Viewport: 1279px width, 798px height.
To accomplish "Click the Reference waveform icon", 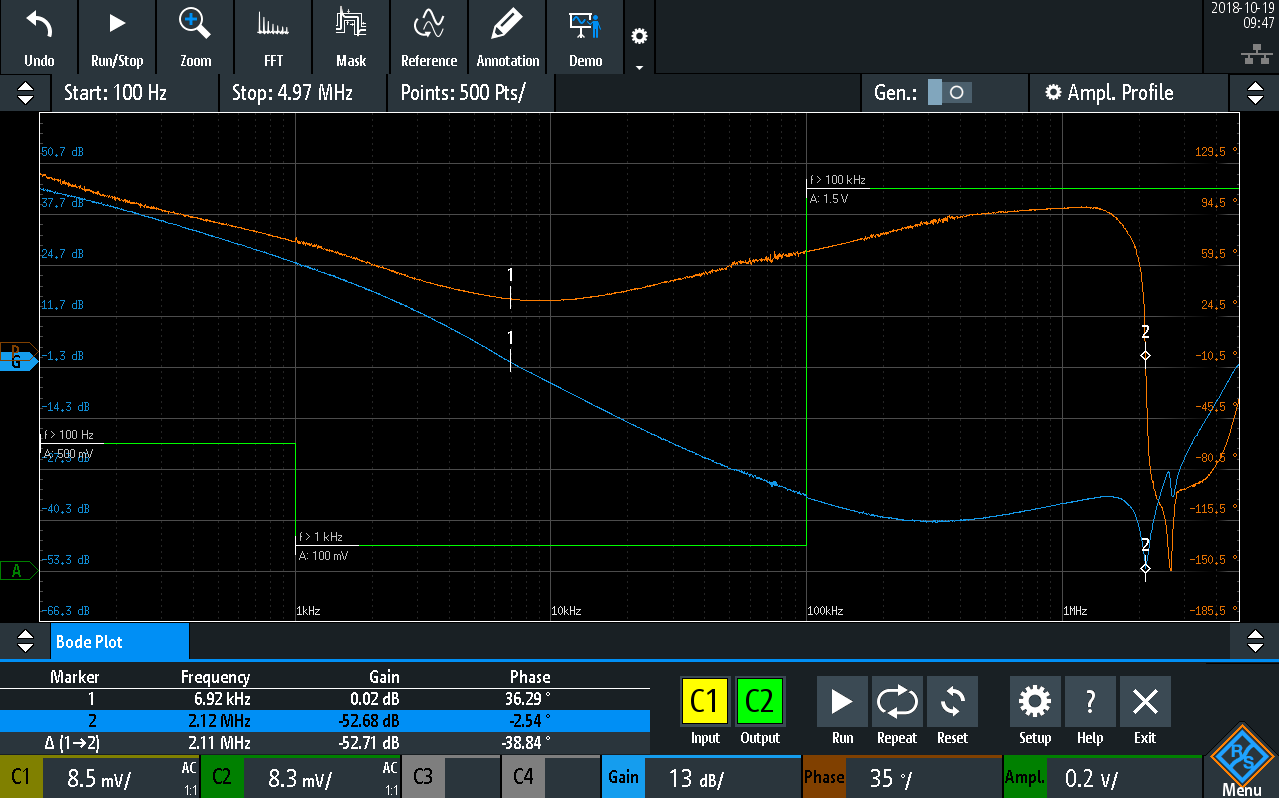I will (429, 24).
